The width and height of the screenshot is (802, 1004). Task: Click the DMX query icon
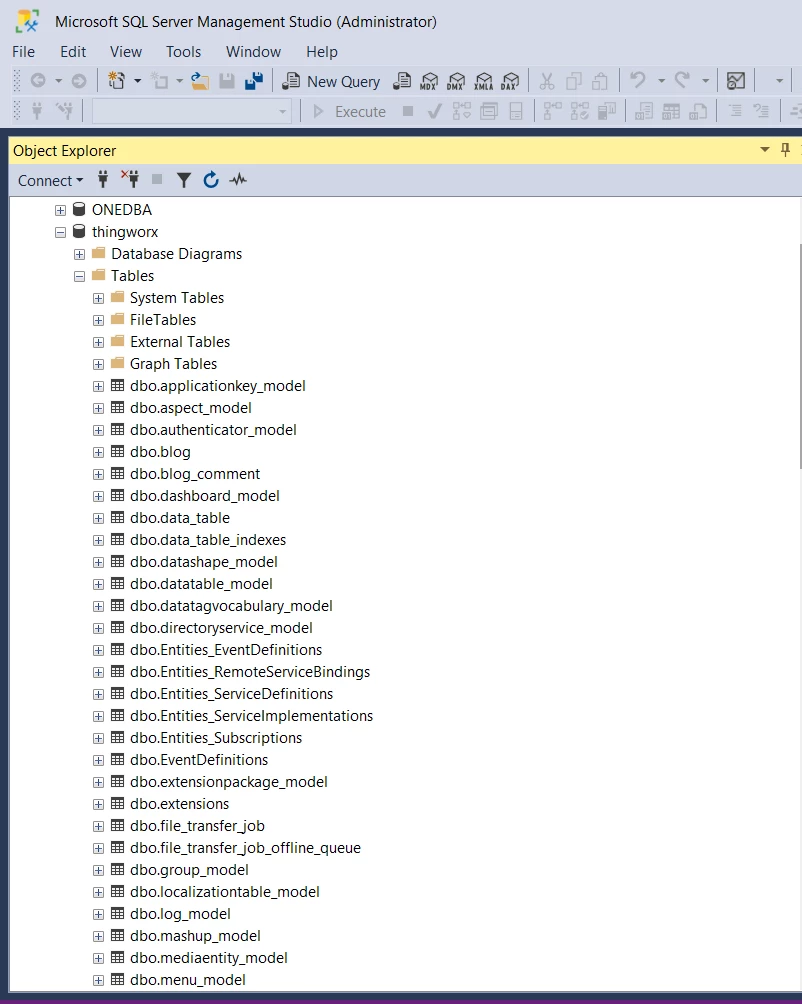click(x=456, y=81)
